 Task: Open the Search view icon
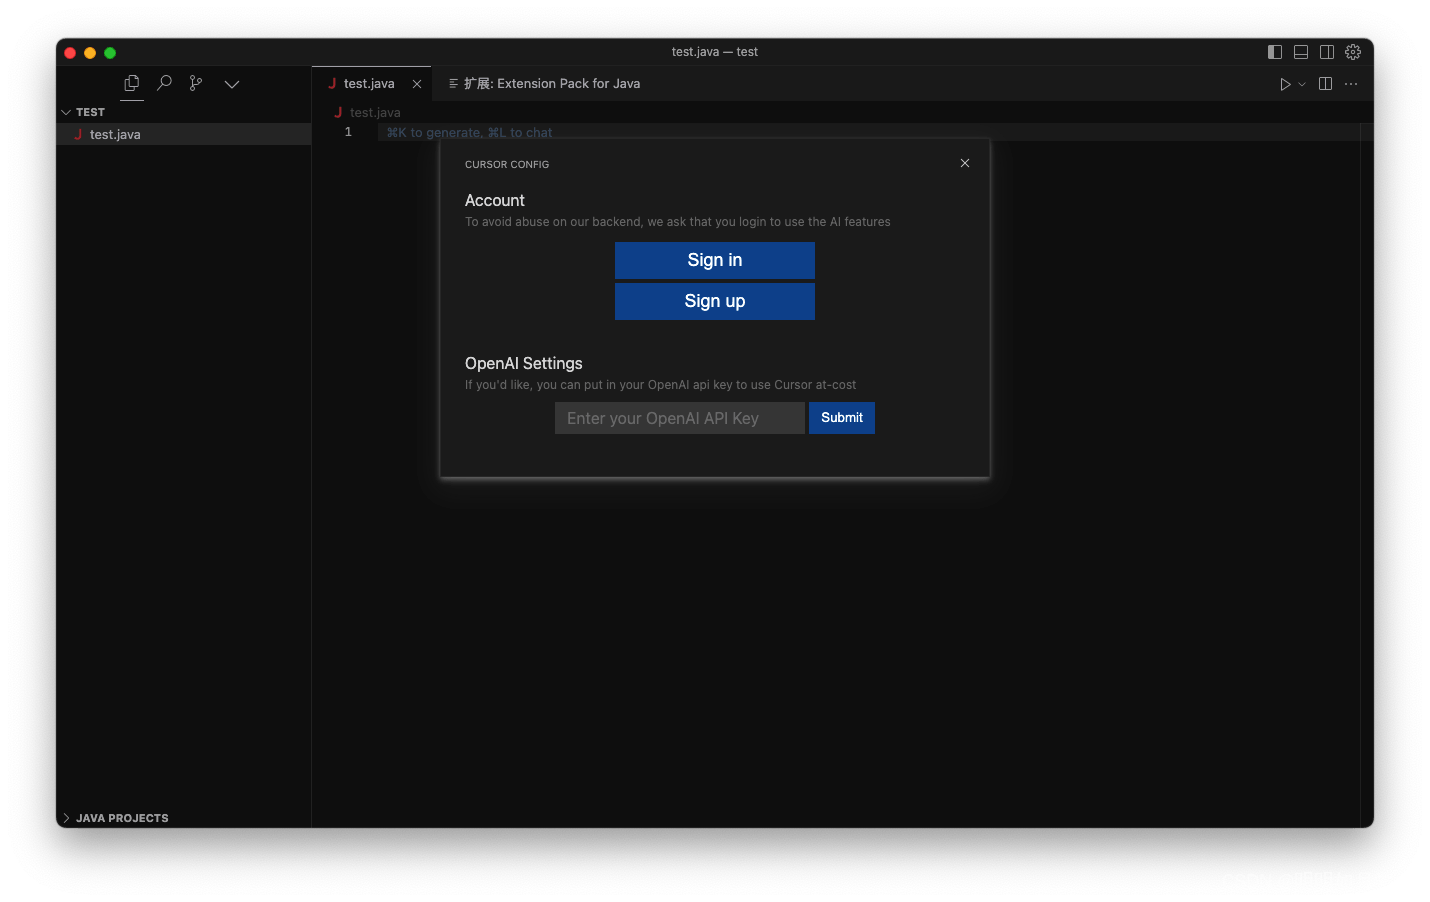[x=164, y=84]
